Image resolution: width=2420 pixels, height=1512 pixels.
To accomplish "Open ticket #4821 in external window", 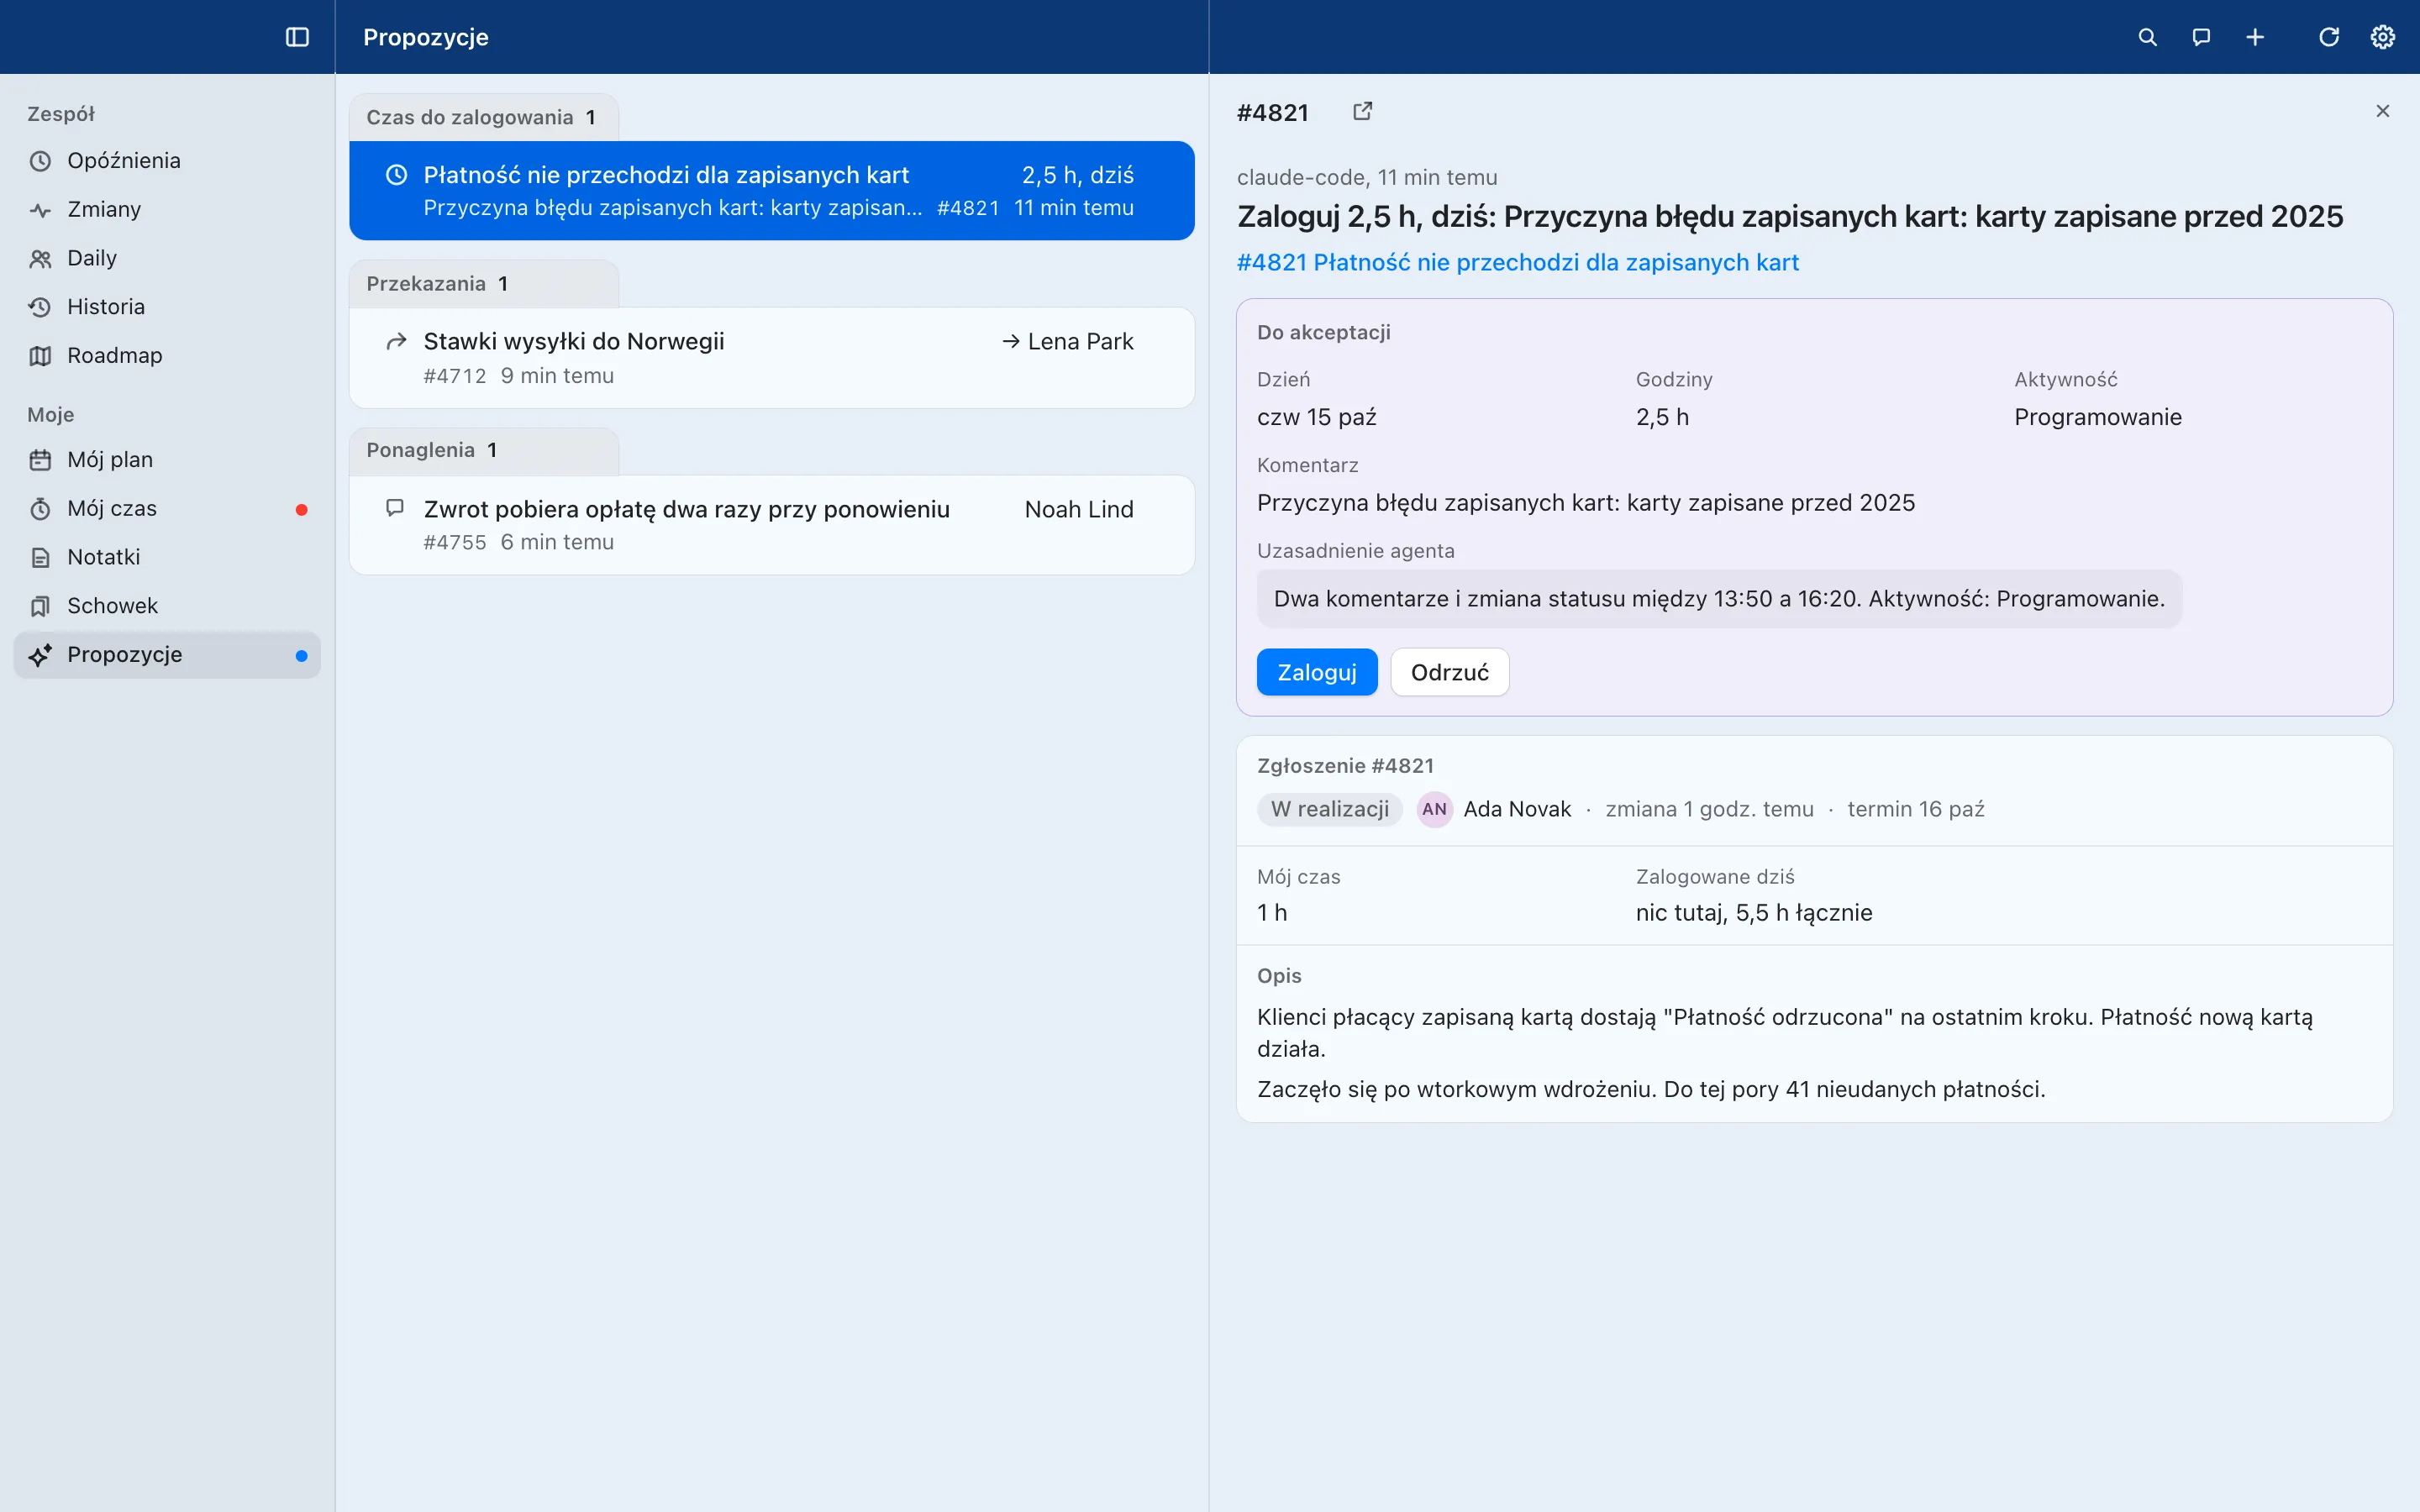I will point(1362,111).
